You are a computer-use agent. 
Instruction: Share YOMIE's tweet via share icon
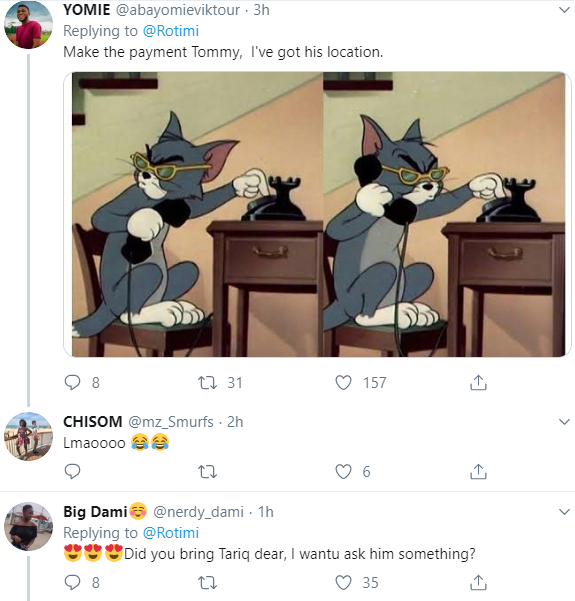tap(478, 382)
